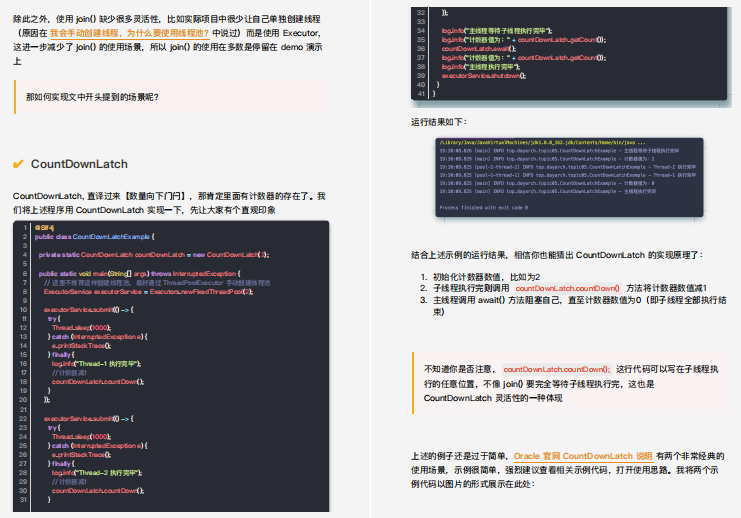Click the paragraph starting 除此之外，使用 join()
Image resolution: width=741 pixels, height=518 pixels.
coord(168,40)
